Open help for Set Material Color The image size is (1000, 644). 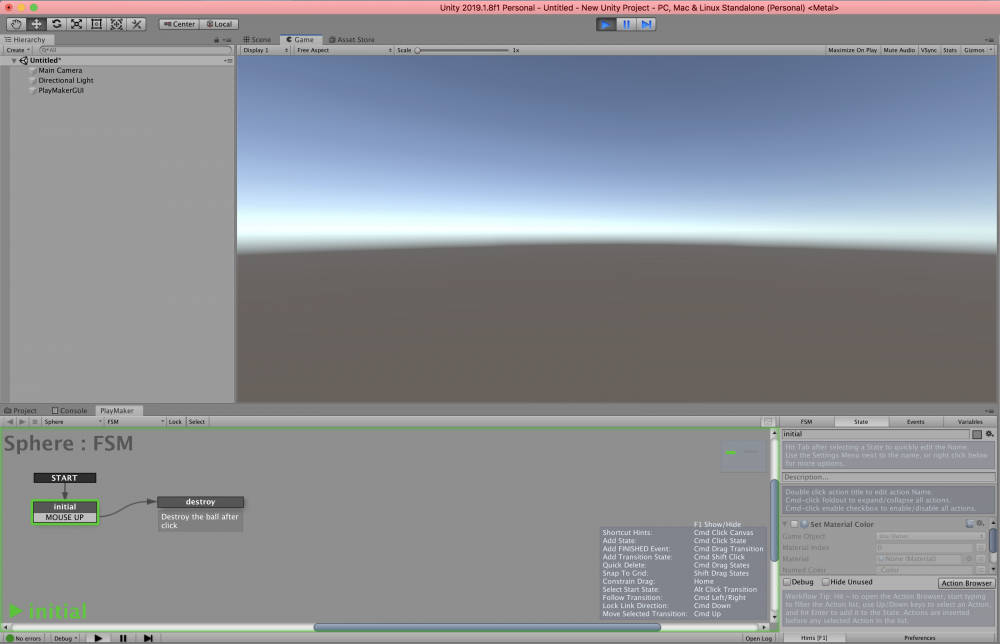click(x=969, y=523)
